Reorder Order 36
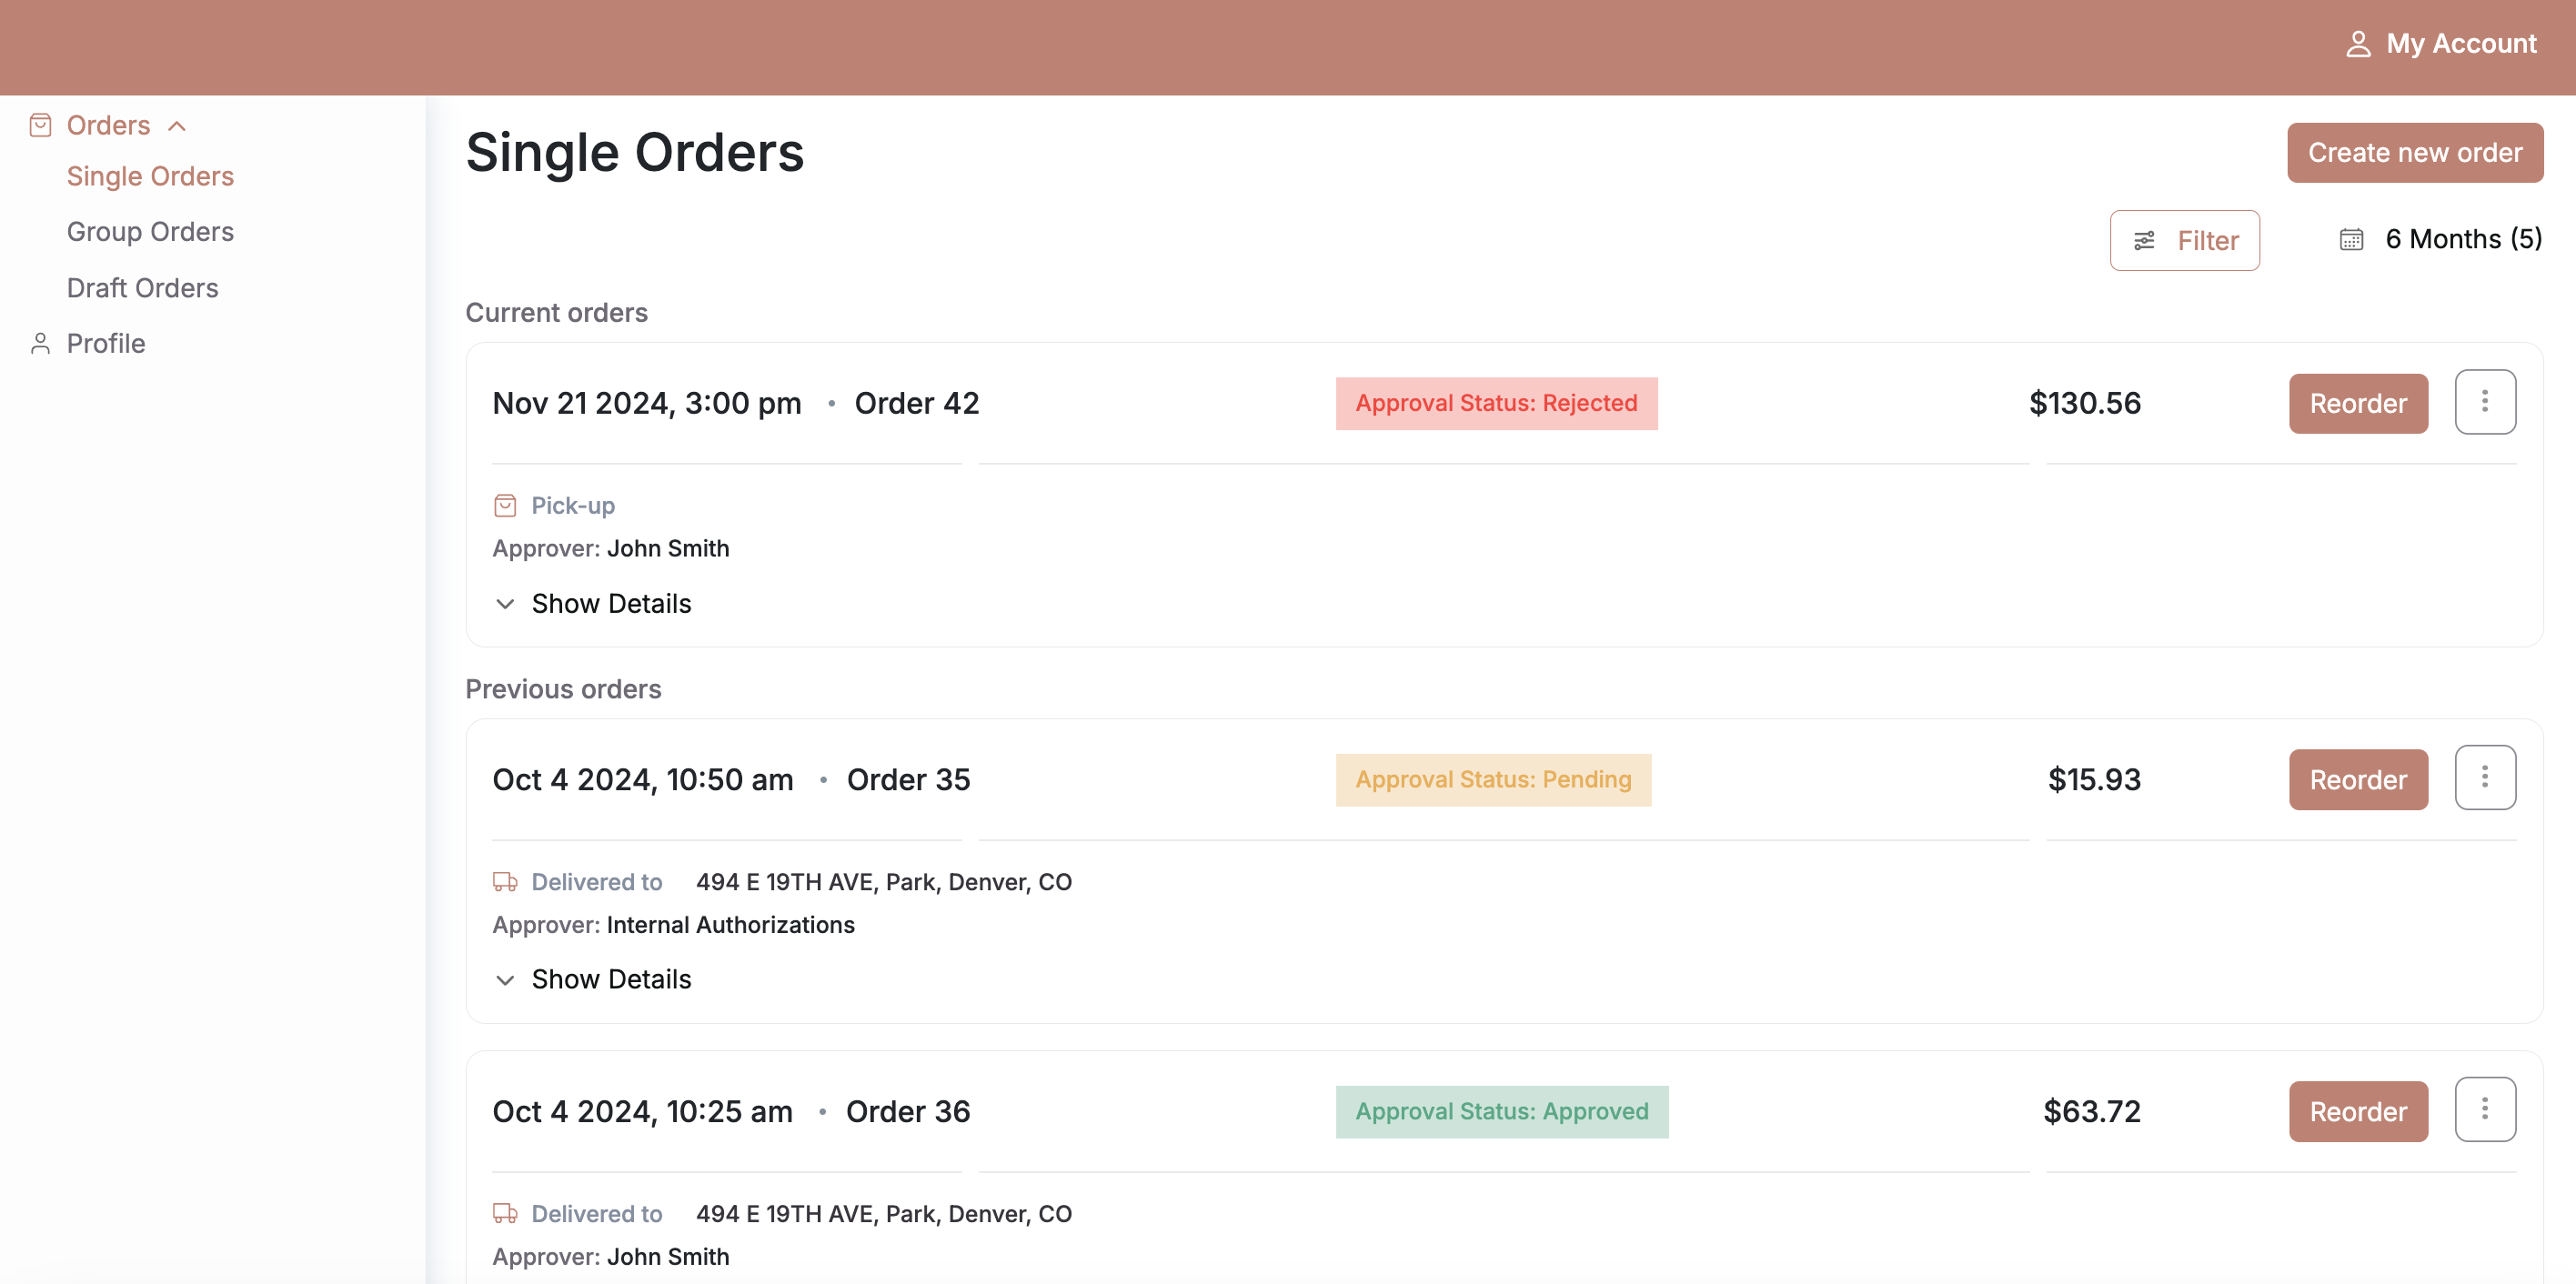This screenshot has height=1284, width=2576. [x=2358, y=1111]
